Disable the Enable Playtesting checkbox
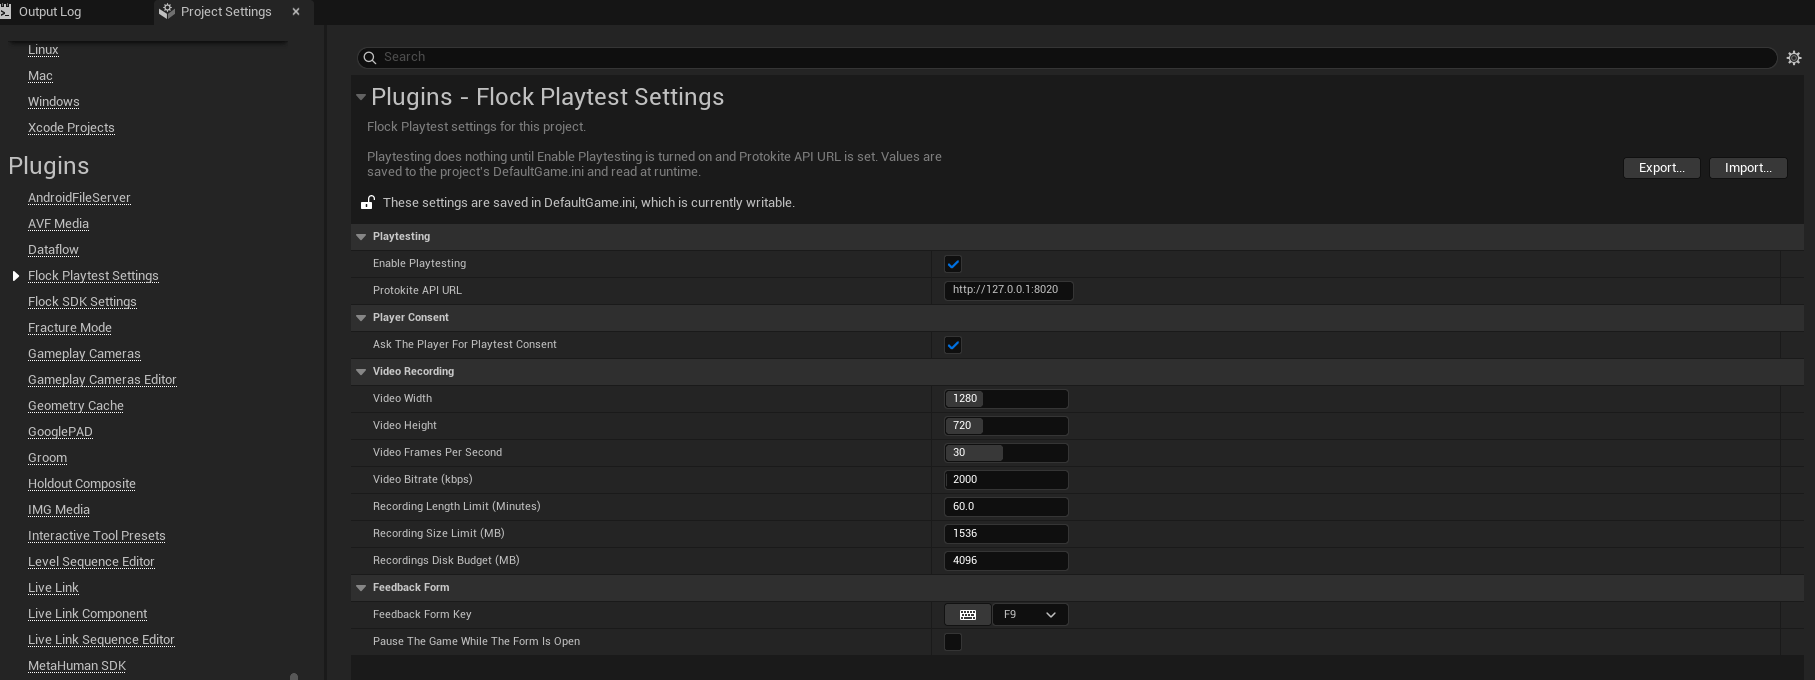Viewport: 1815px width, 680px height. pos(953,264)
